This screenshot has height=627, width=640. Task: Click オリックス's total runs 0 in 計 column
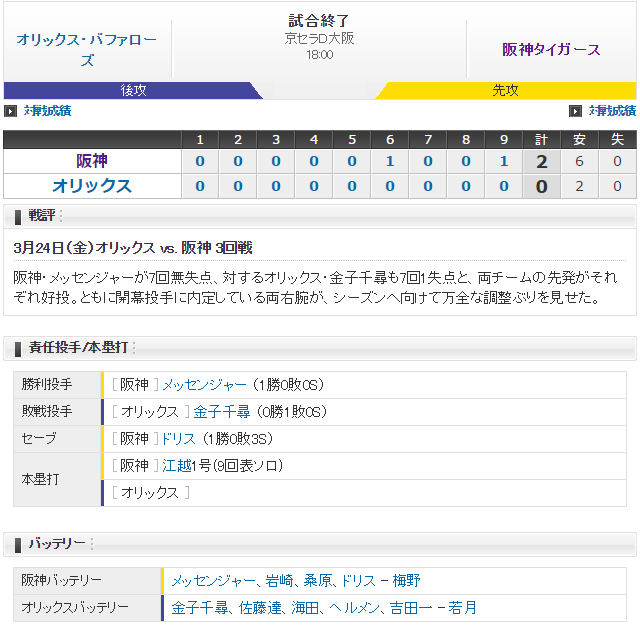click(542, 187)
